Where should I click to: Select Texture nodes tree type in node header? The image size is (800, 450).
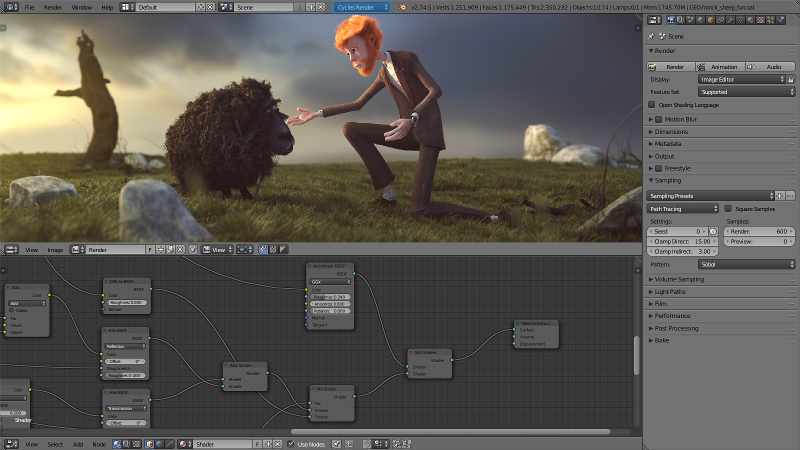(x=137, y=444)
